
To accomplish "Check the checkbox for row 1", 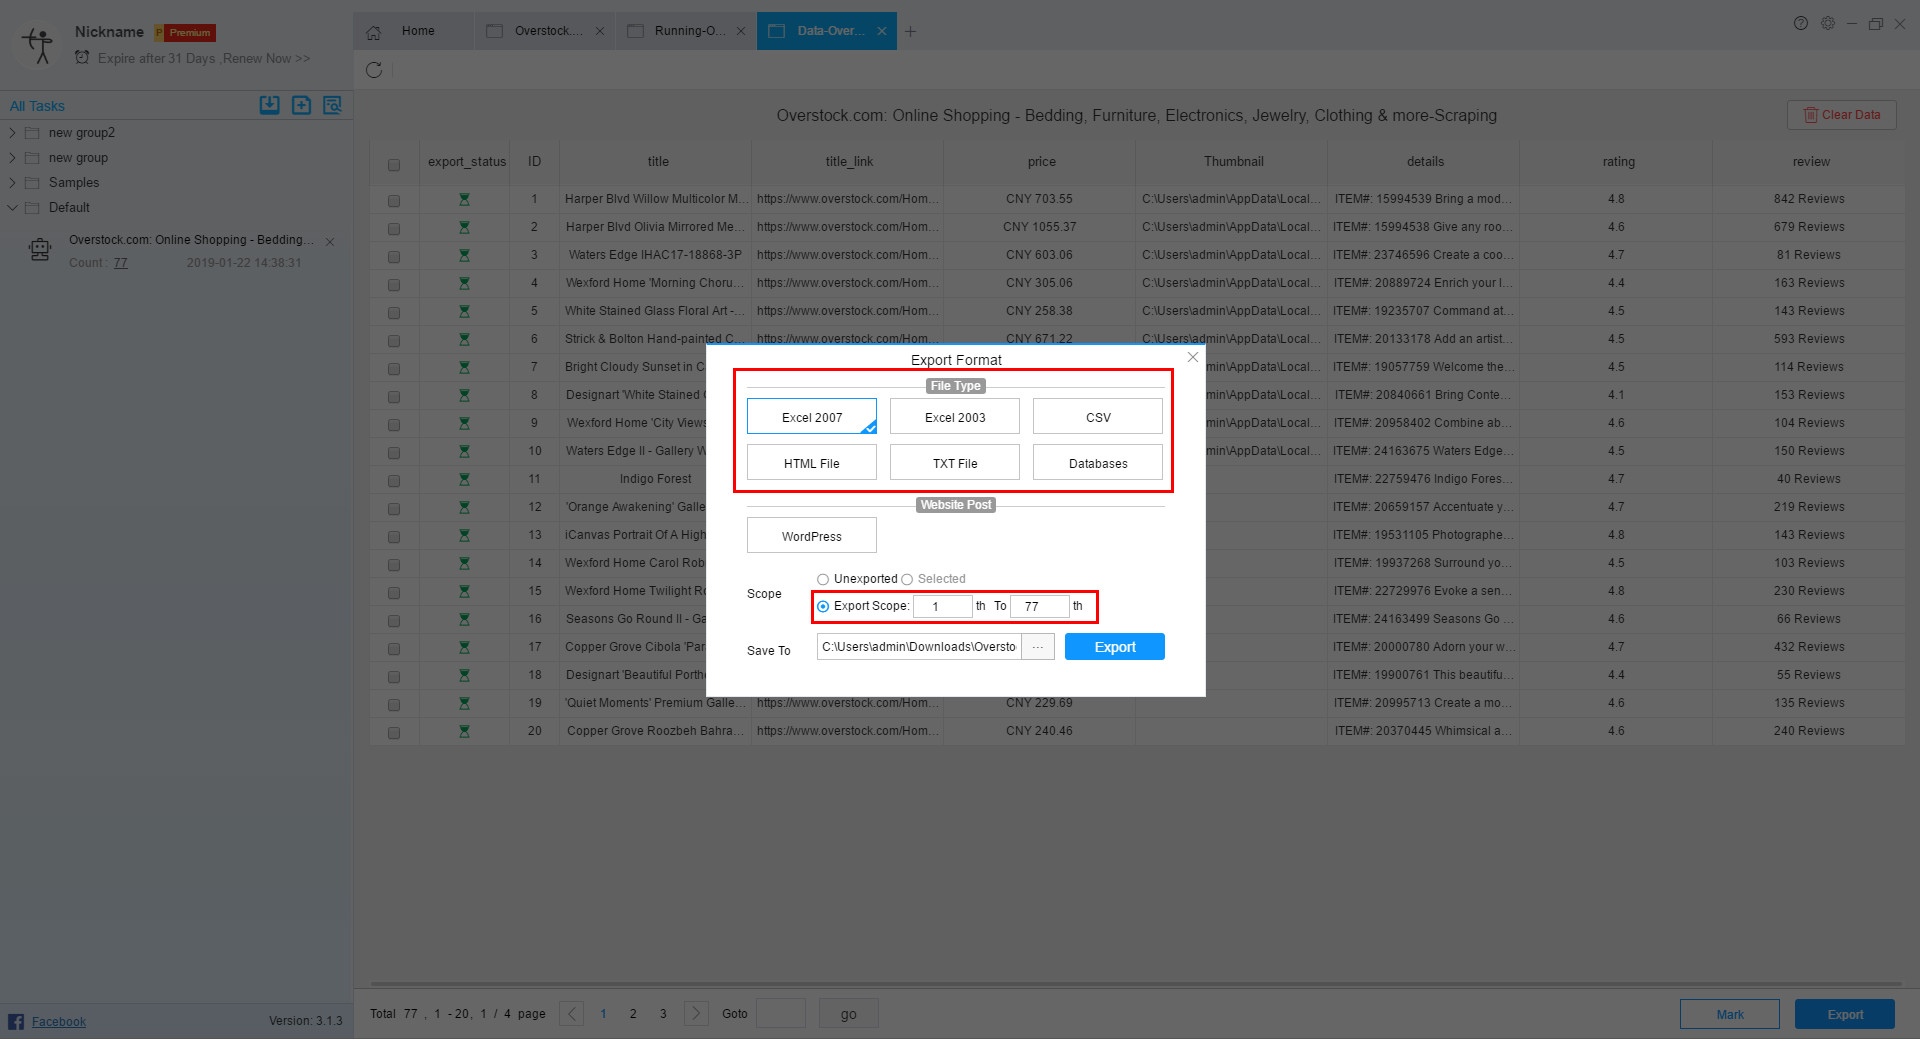I will tap(394, 201).
